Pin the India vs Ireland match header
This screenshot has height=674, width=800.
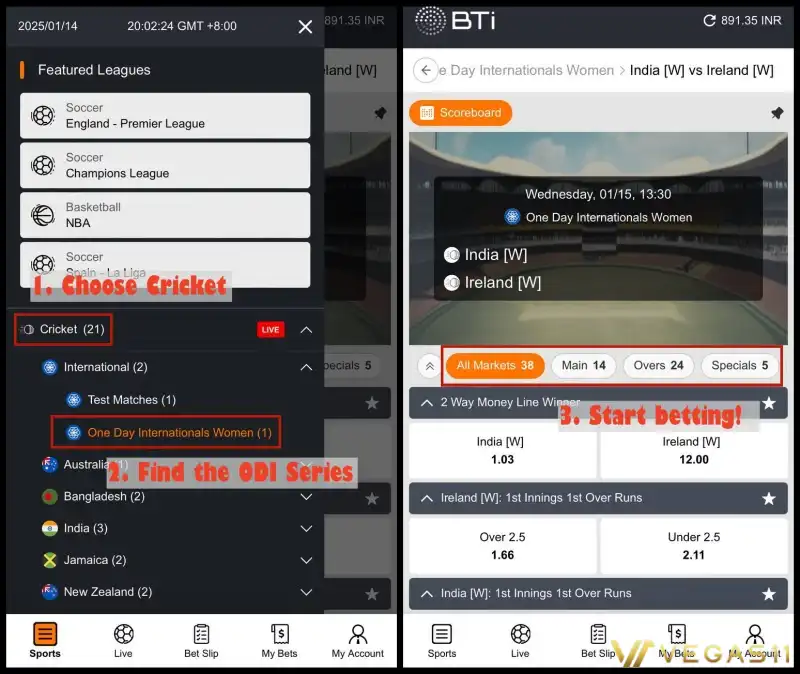coord(778,114)
